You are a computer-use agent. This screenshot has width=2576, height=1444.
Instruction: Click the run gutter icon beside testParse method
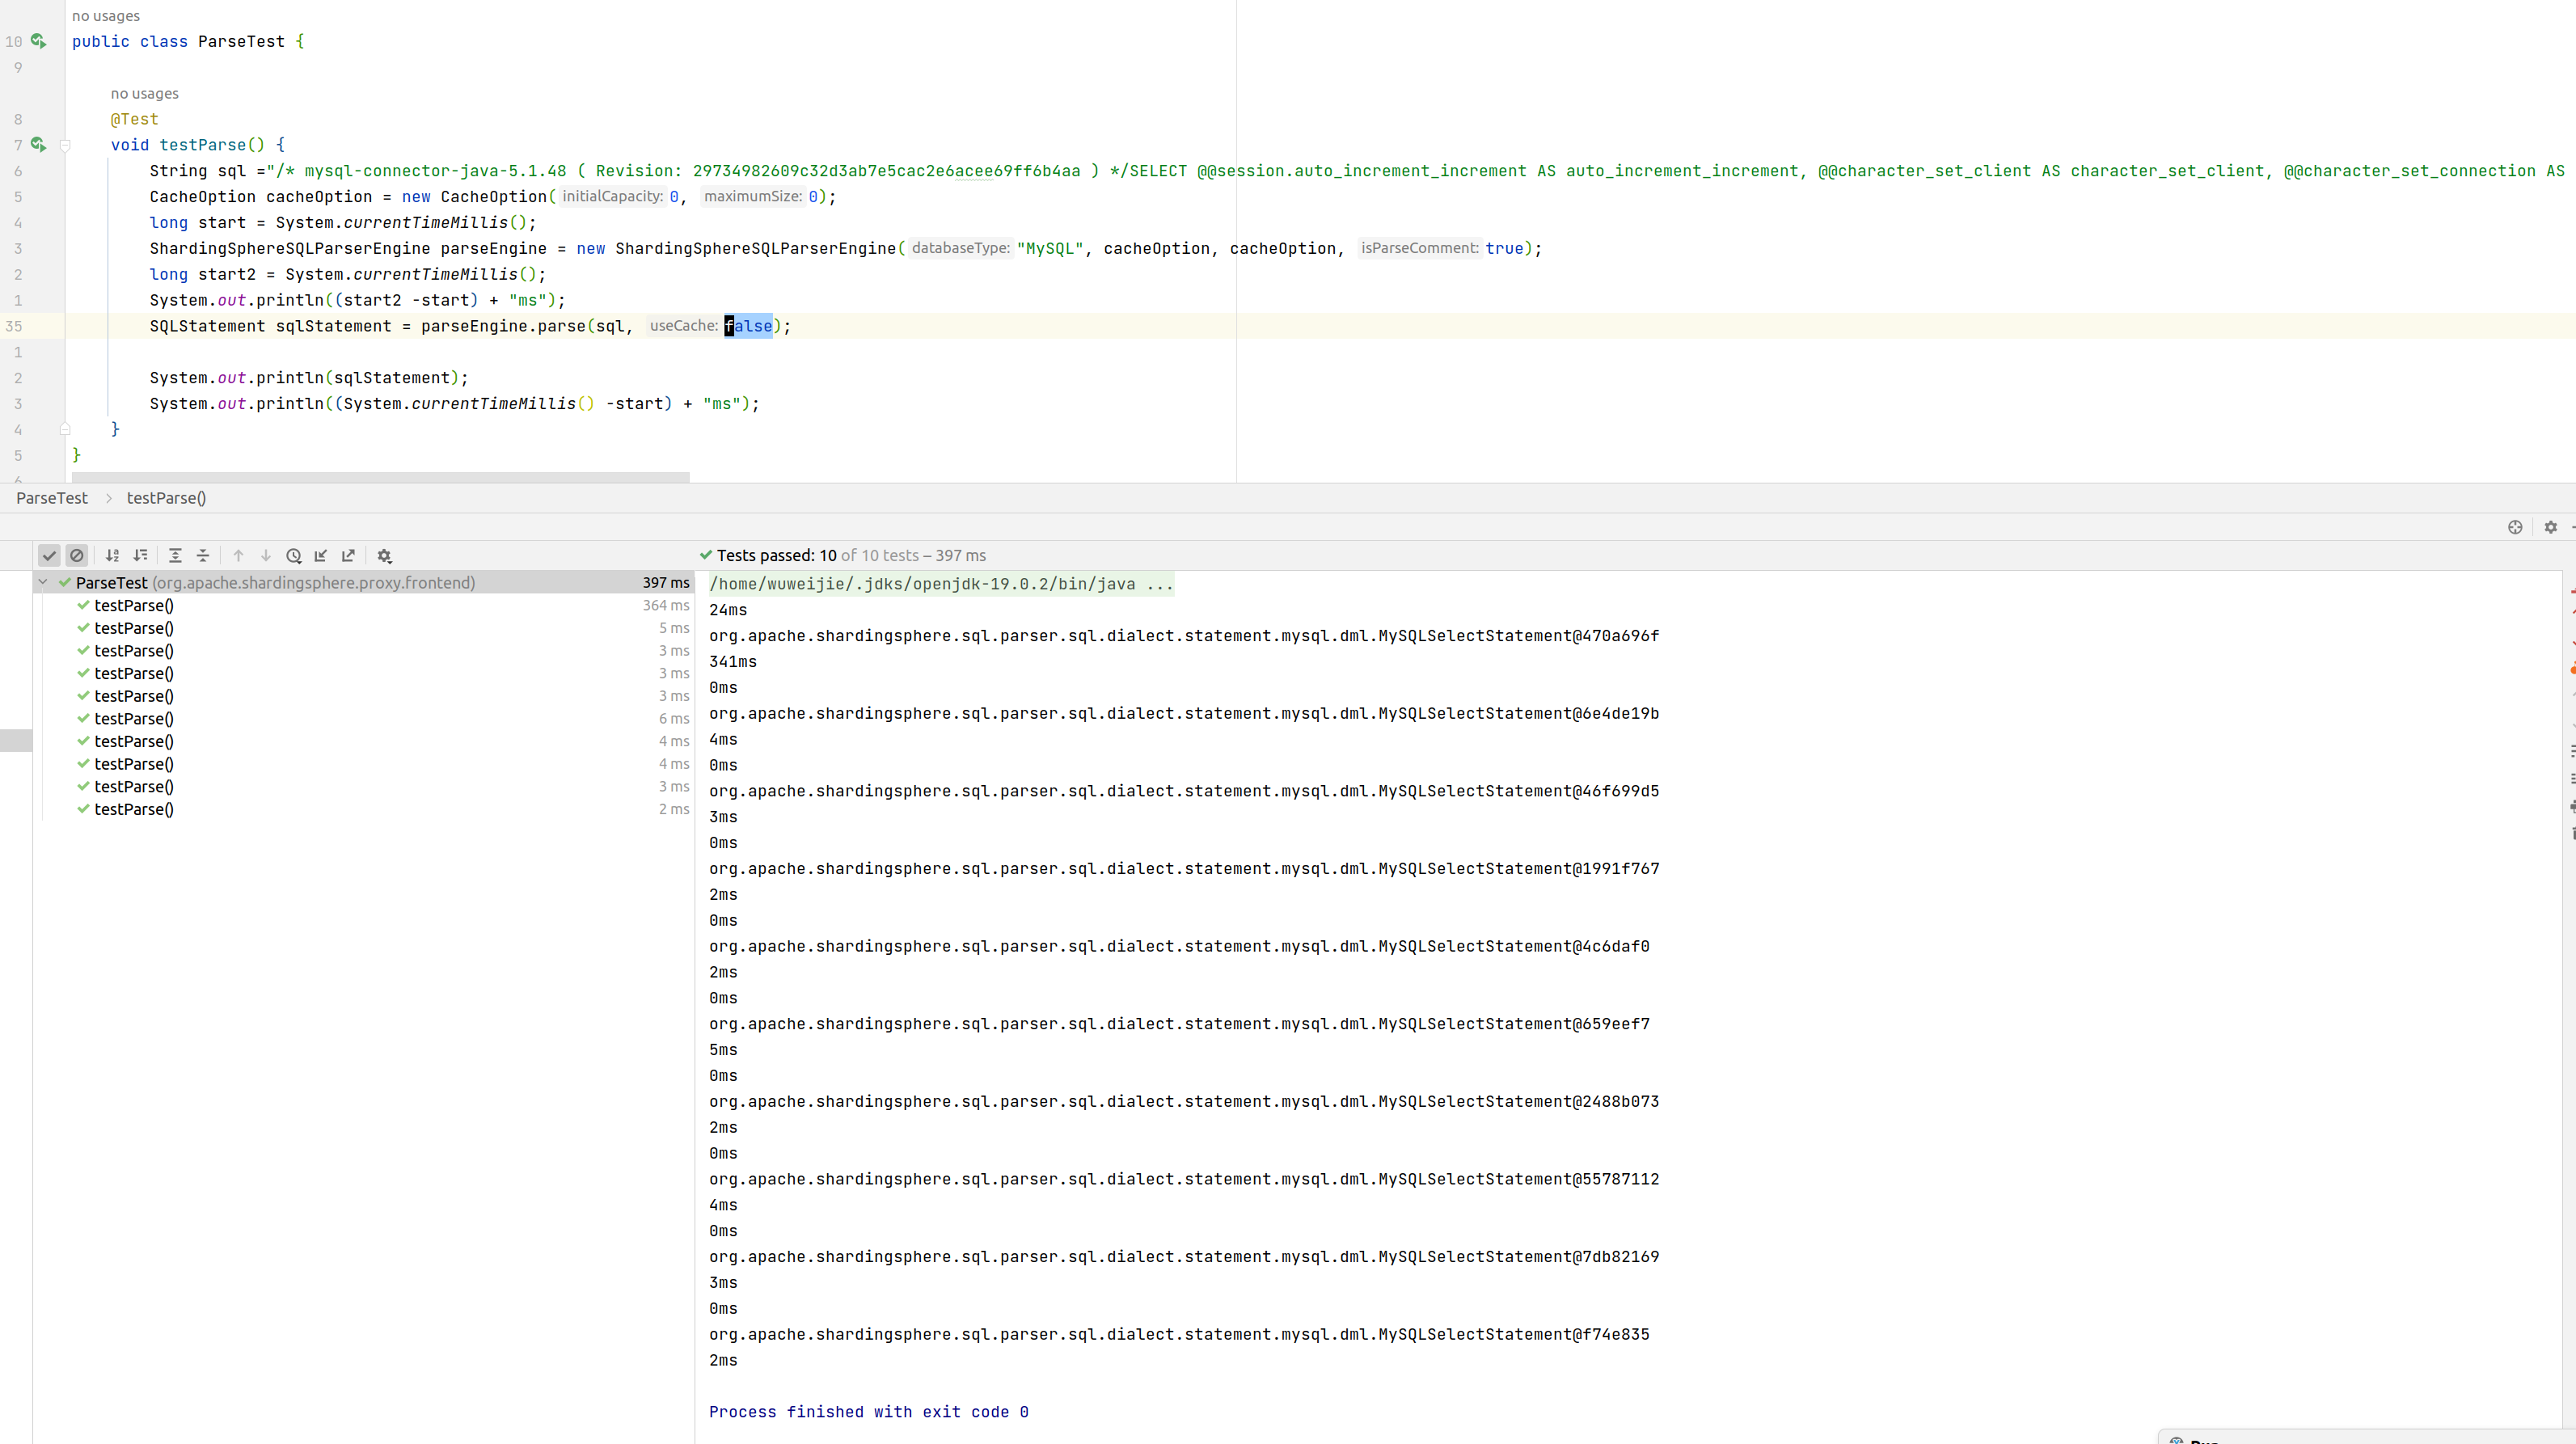pyautogui.click(x=38, y=144)
